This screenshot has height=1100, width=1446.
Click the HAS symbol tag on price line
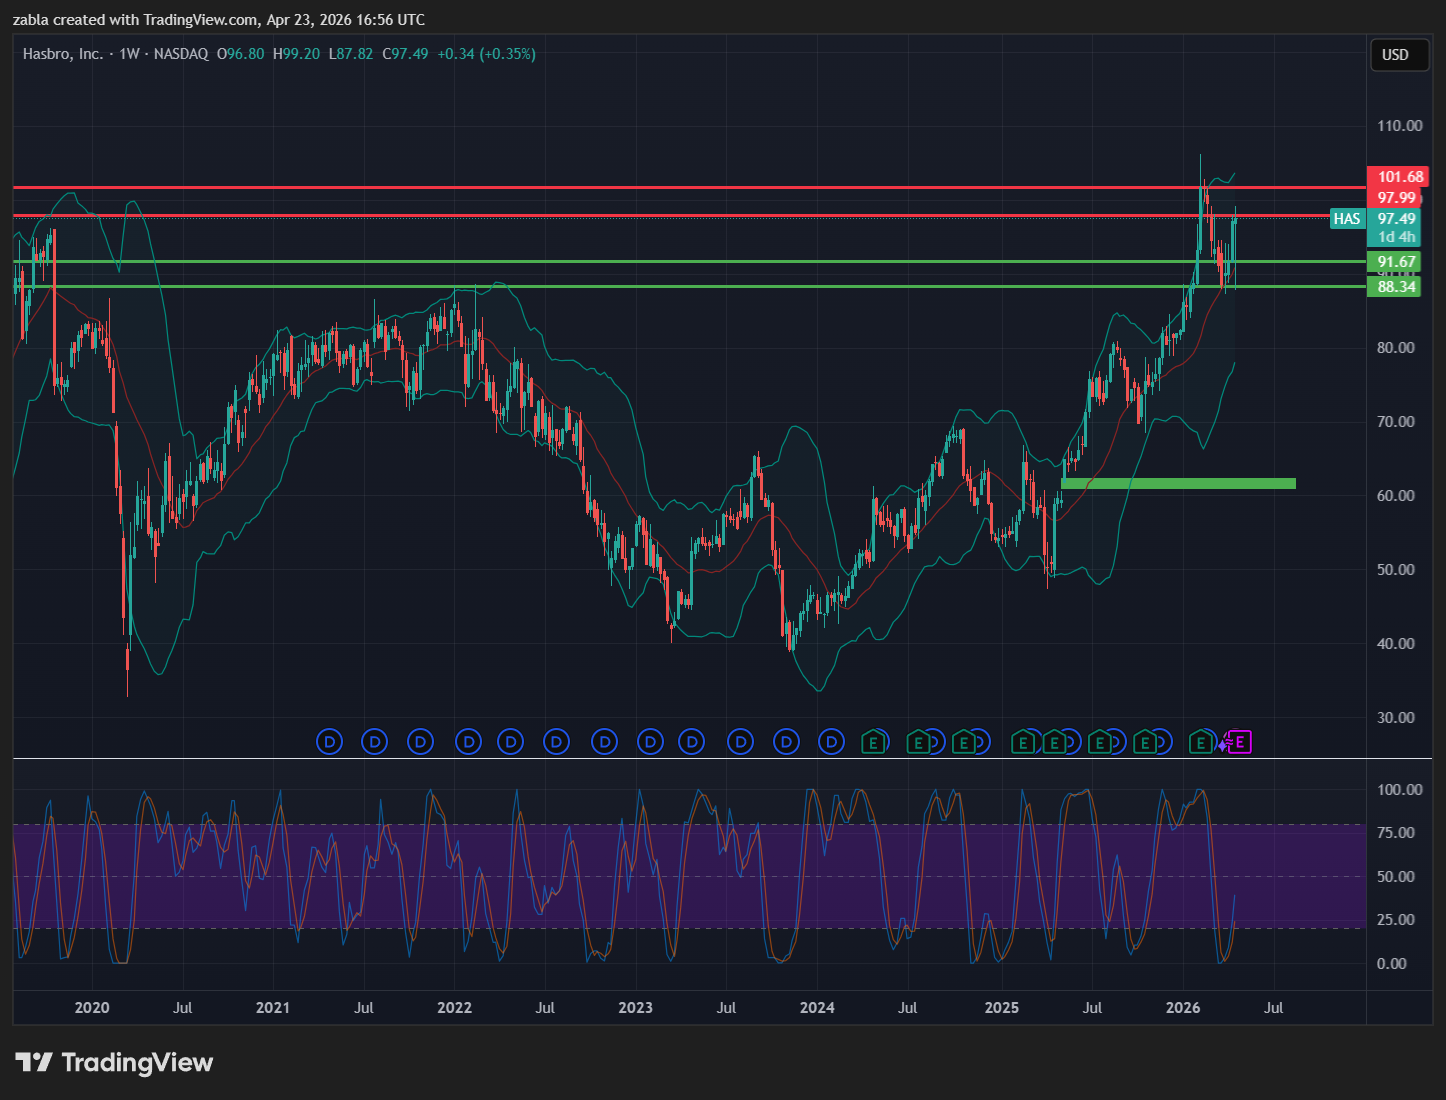pos(1346,219)
